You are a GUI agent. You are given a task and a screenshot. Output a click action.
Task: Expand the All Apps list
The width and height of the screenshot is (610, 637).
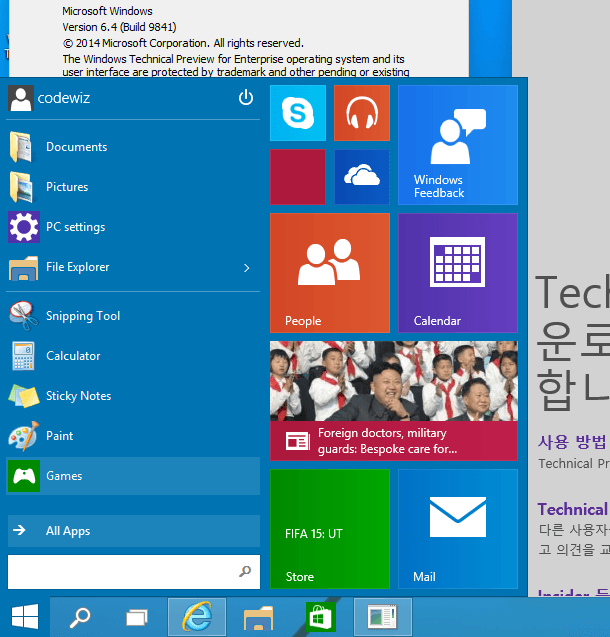click(x=133, y=531)
